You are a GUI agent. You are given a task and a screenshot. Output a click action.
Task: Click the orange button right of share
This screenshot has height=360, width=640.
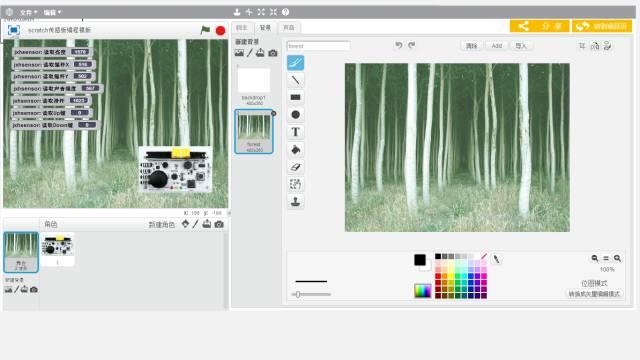click(x=602, y=26)
